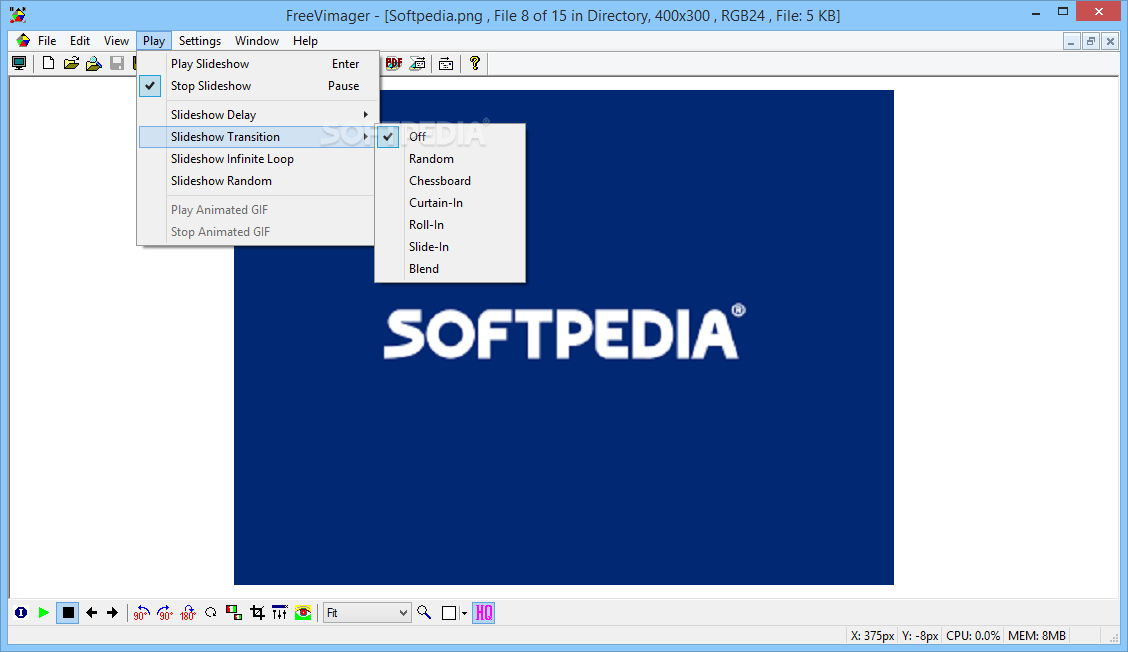The width and height of the screenshot is (1128, 652).
Task: Create a new blank document
Action: point(48,63)
